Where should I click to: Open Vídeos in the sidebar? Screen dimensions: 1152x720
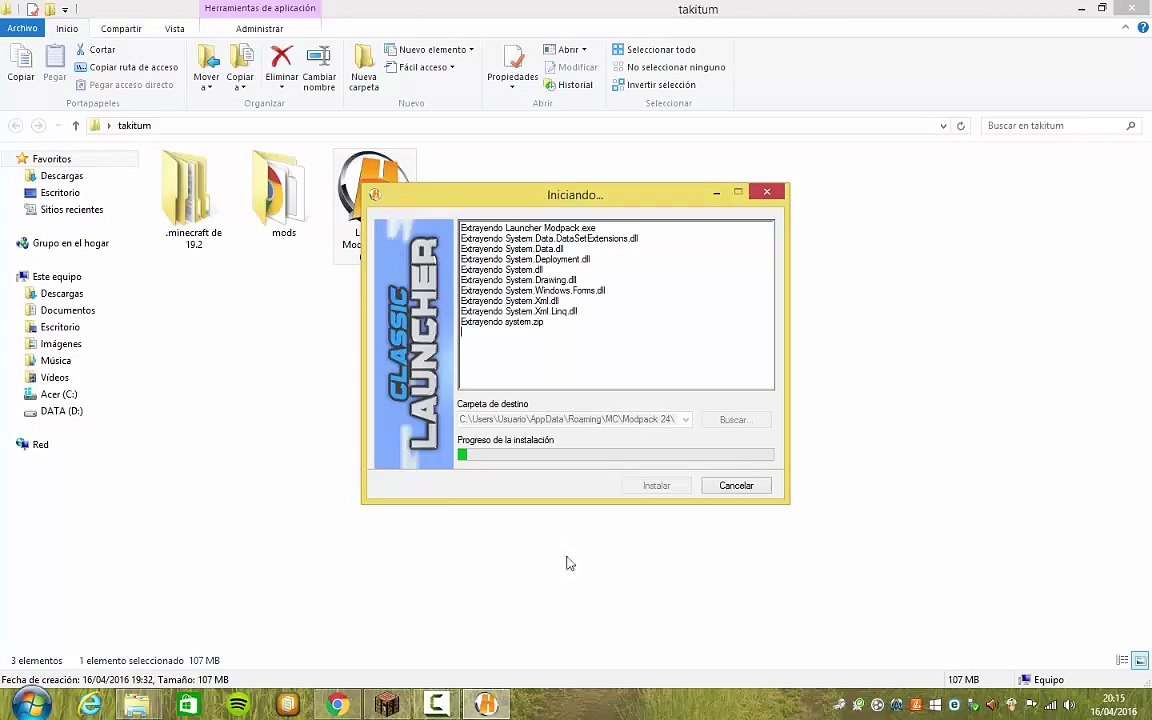[x=54, y=378]
